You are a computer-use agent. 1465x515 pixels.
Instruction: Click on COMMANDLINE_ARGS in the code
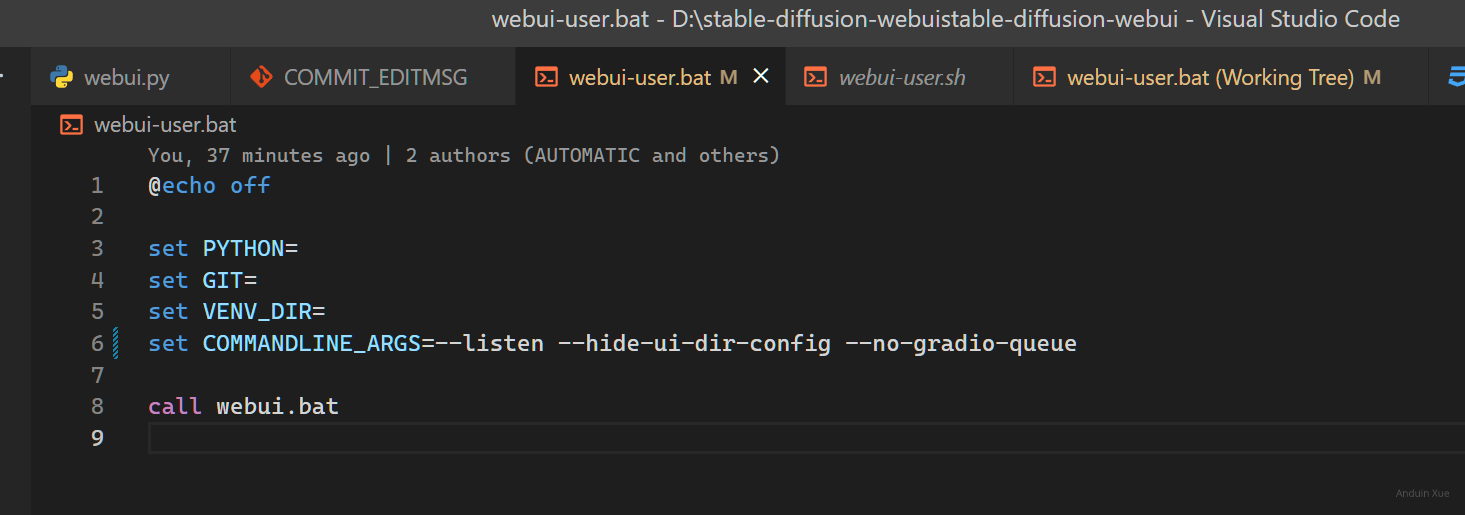[x=311, y=344]
